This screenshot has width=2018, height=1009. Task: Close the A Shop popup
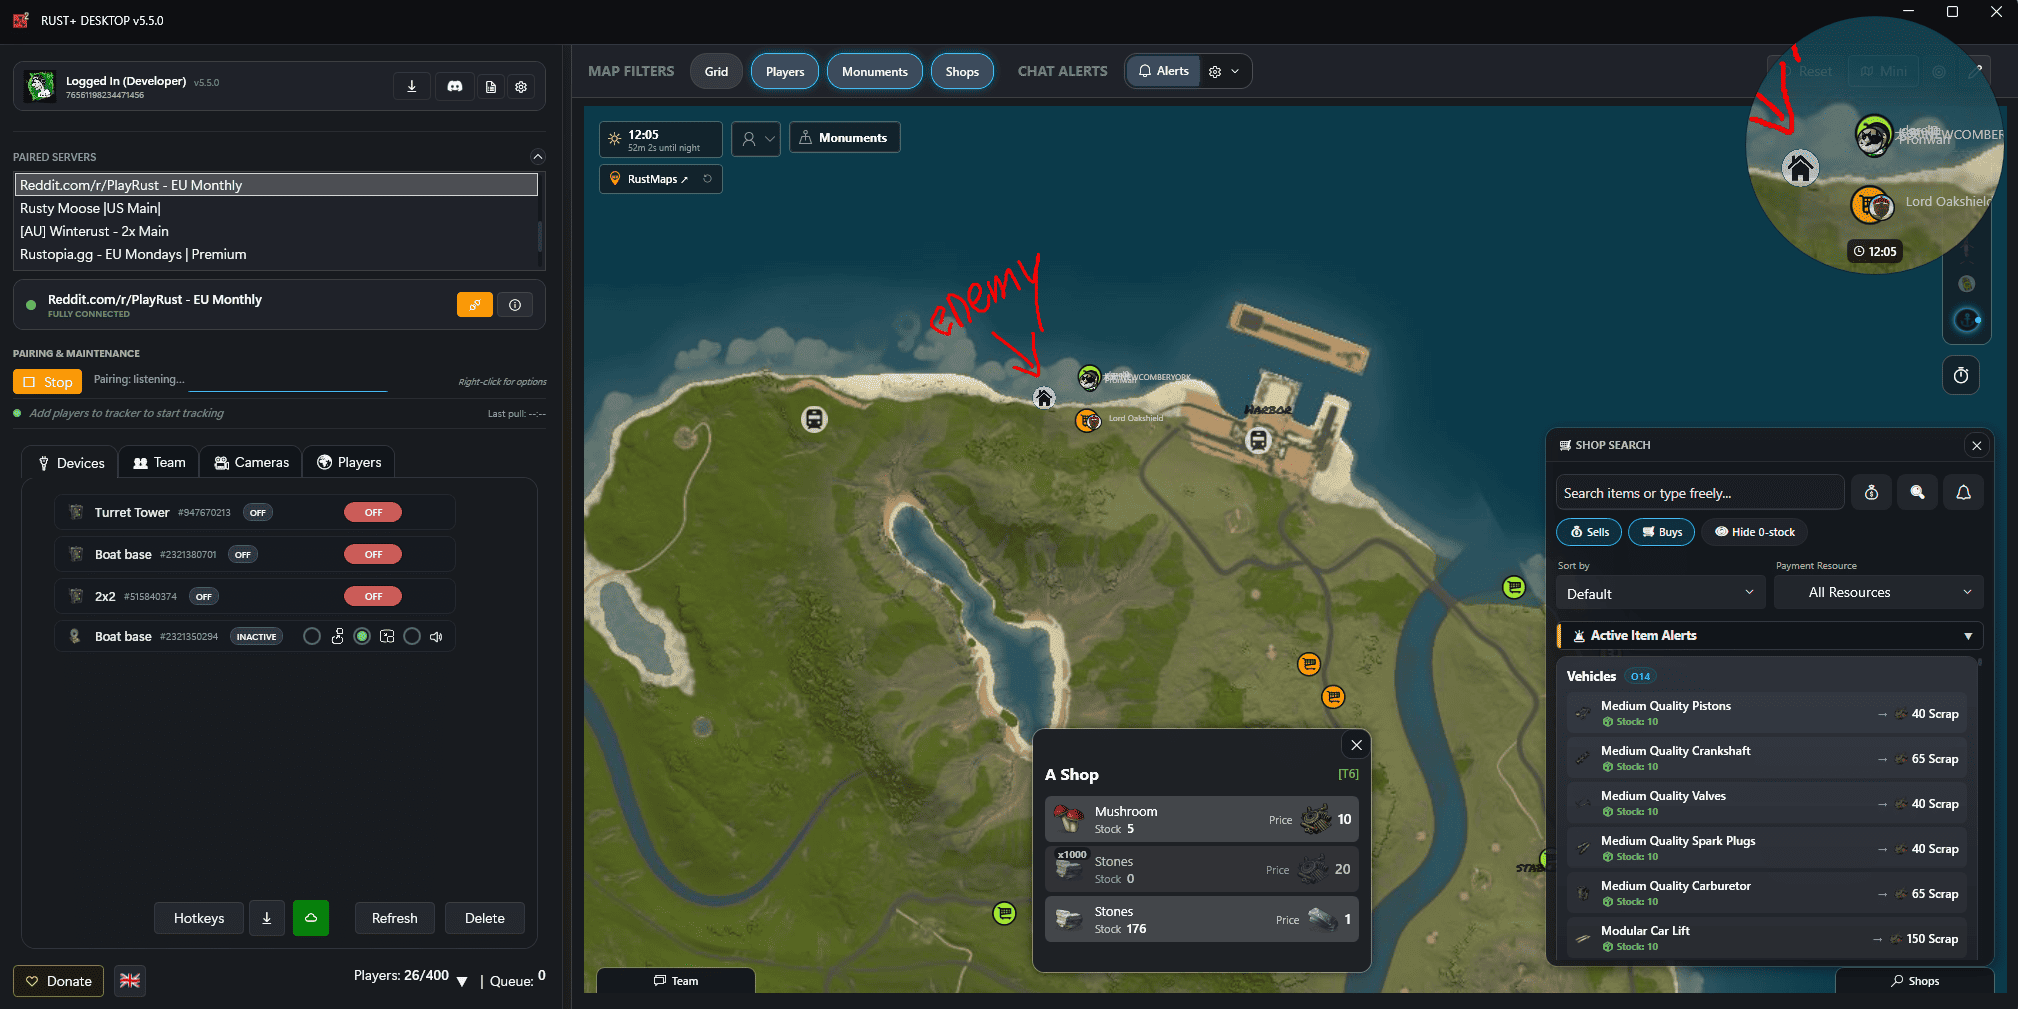coord(1356,745)
